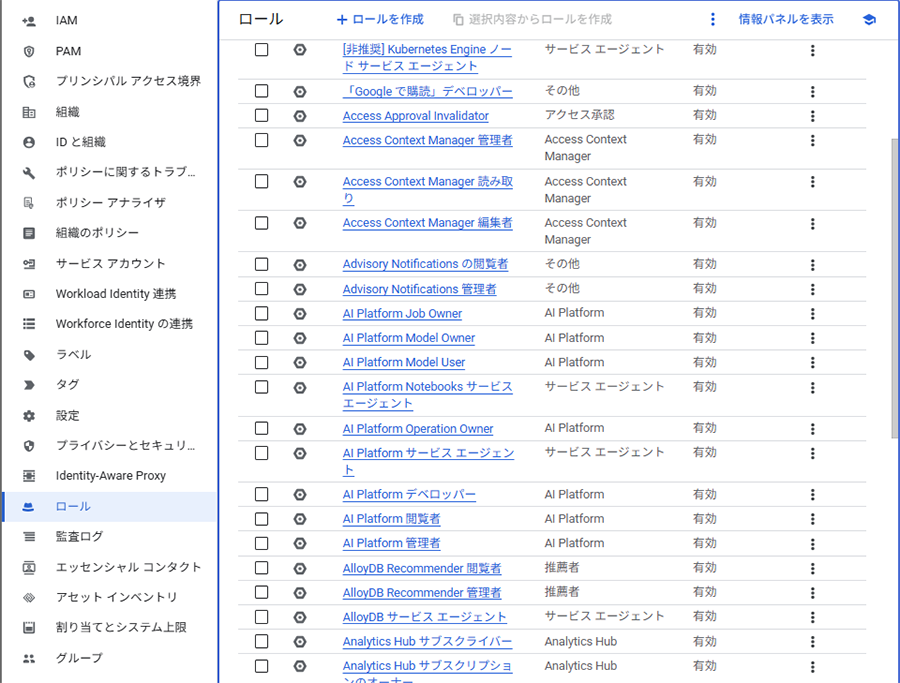Viewport: 900px width, 683px height.
Task: Open IAM page from sidebar
Action: 66,20
